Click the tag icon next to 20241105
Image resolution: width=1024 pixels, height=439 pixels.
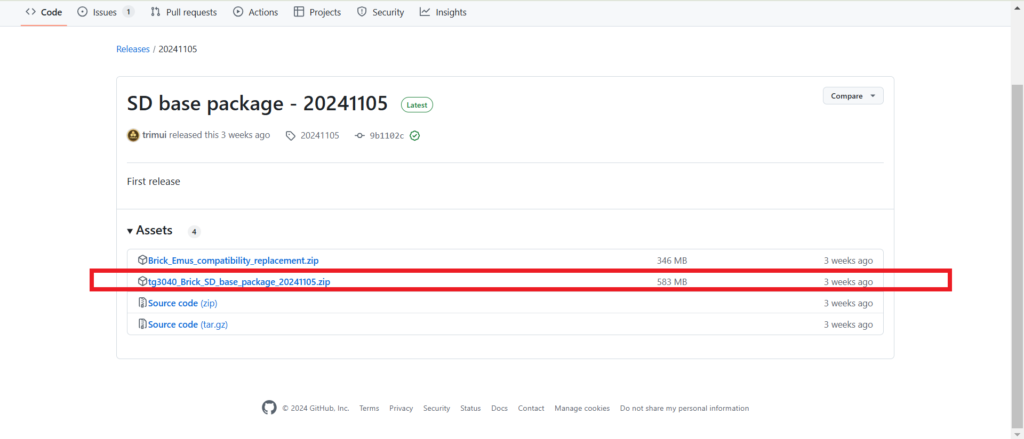tap(291, 136)
